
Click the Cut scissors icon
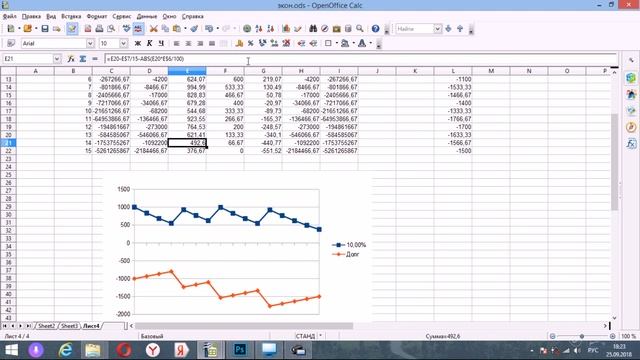(153, 29)
